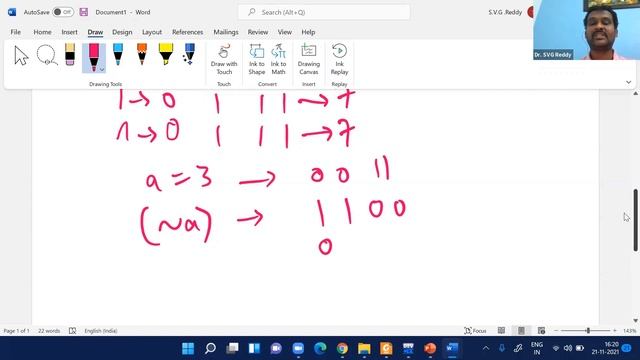This screenshot has height=360, width=640.
Task: Open the View tab
Action: coord(284,32)
